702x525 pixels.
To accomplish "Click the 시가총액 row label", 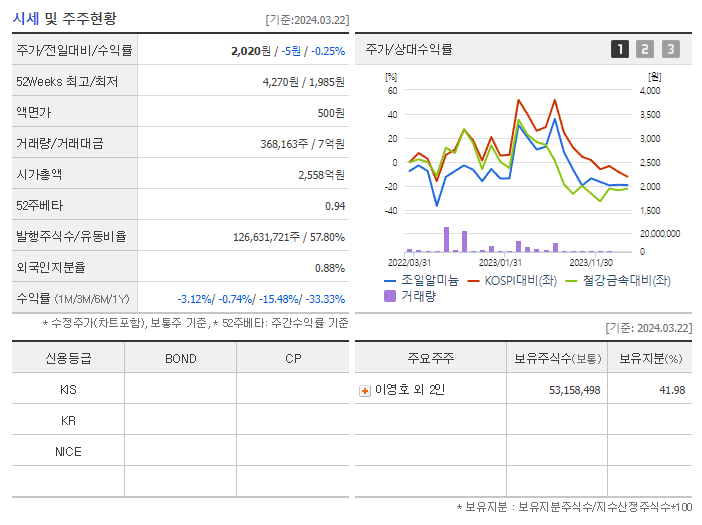I will tap(39, 174).
